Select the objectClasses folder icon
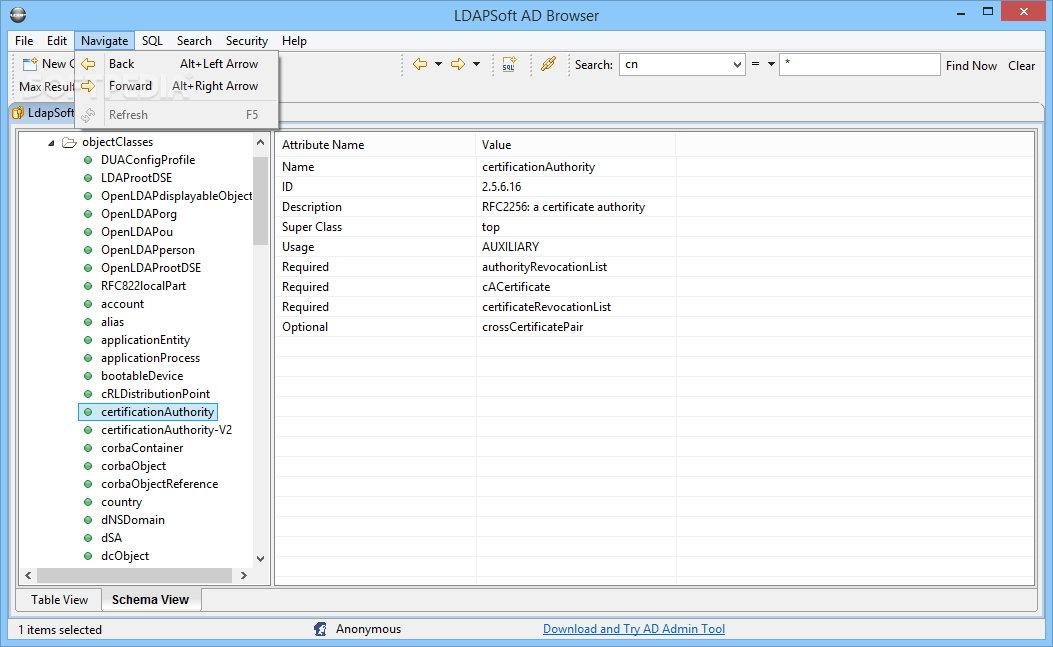1053x647 pixels. tap(69, 142)
